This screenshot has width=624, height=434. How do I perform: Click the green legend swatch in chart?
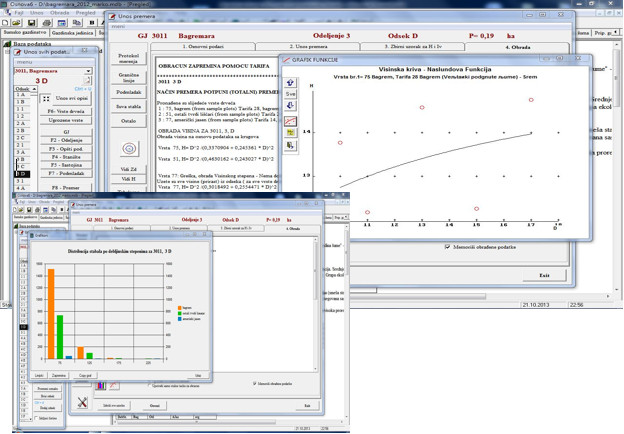[x=180, y=313]
